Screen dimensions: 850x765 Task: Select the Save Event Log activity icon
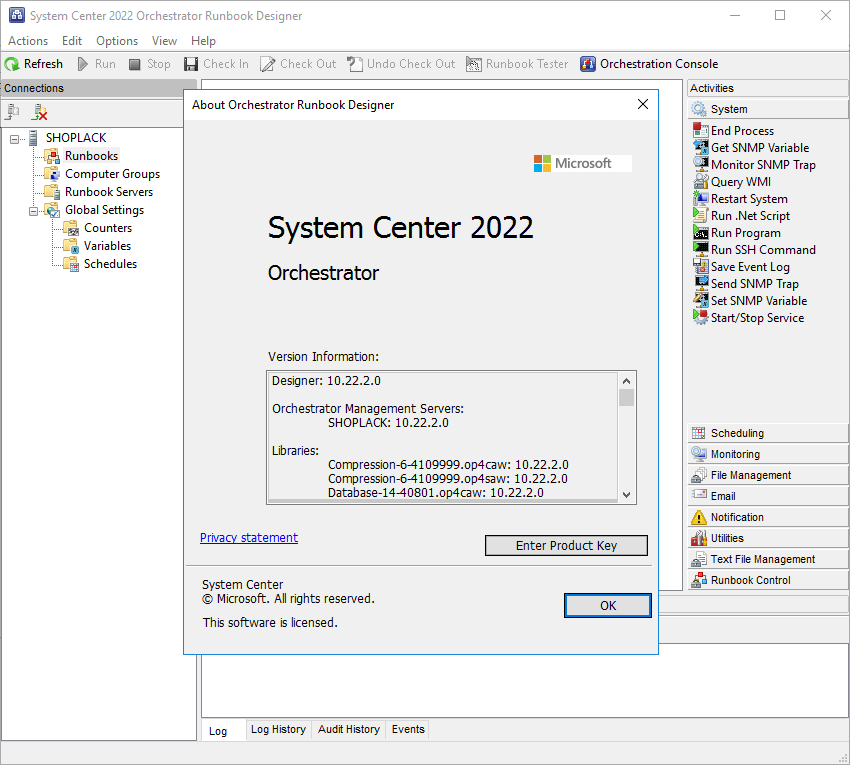(x=700, y=266)
